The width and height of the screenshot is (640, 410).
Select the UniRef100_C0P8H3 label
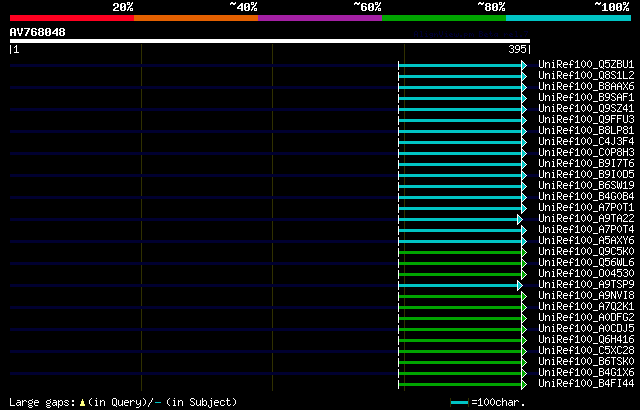pyautogui.click(x=586, y=153)
